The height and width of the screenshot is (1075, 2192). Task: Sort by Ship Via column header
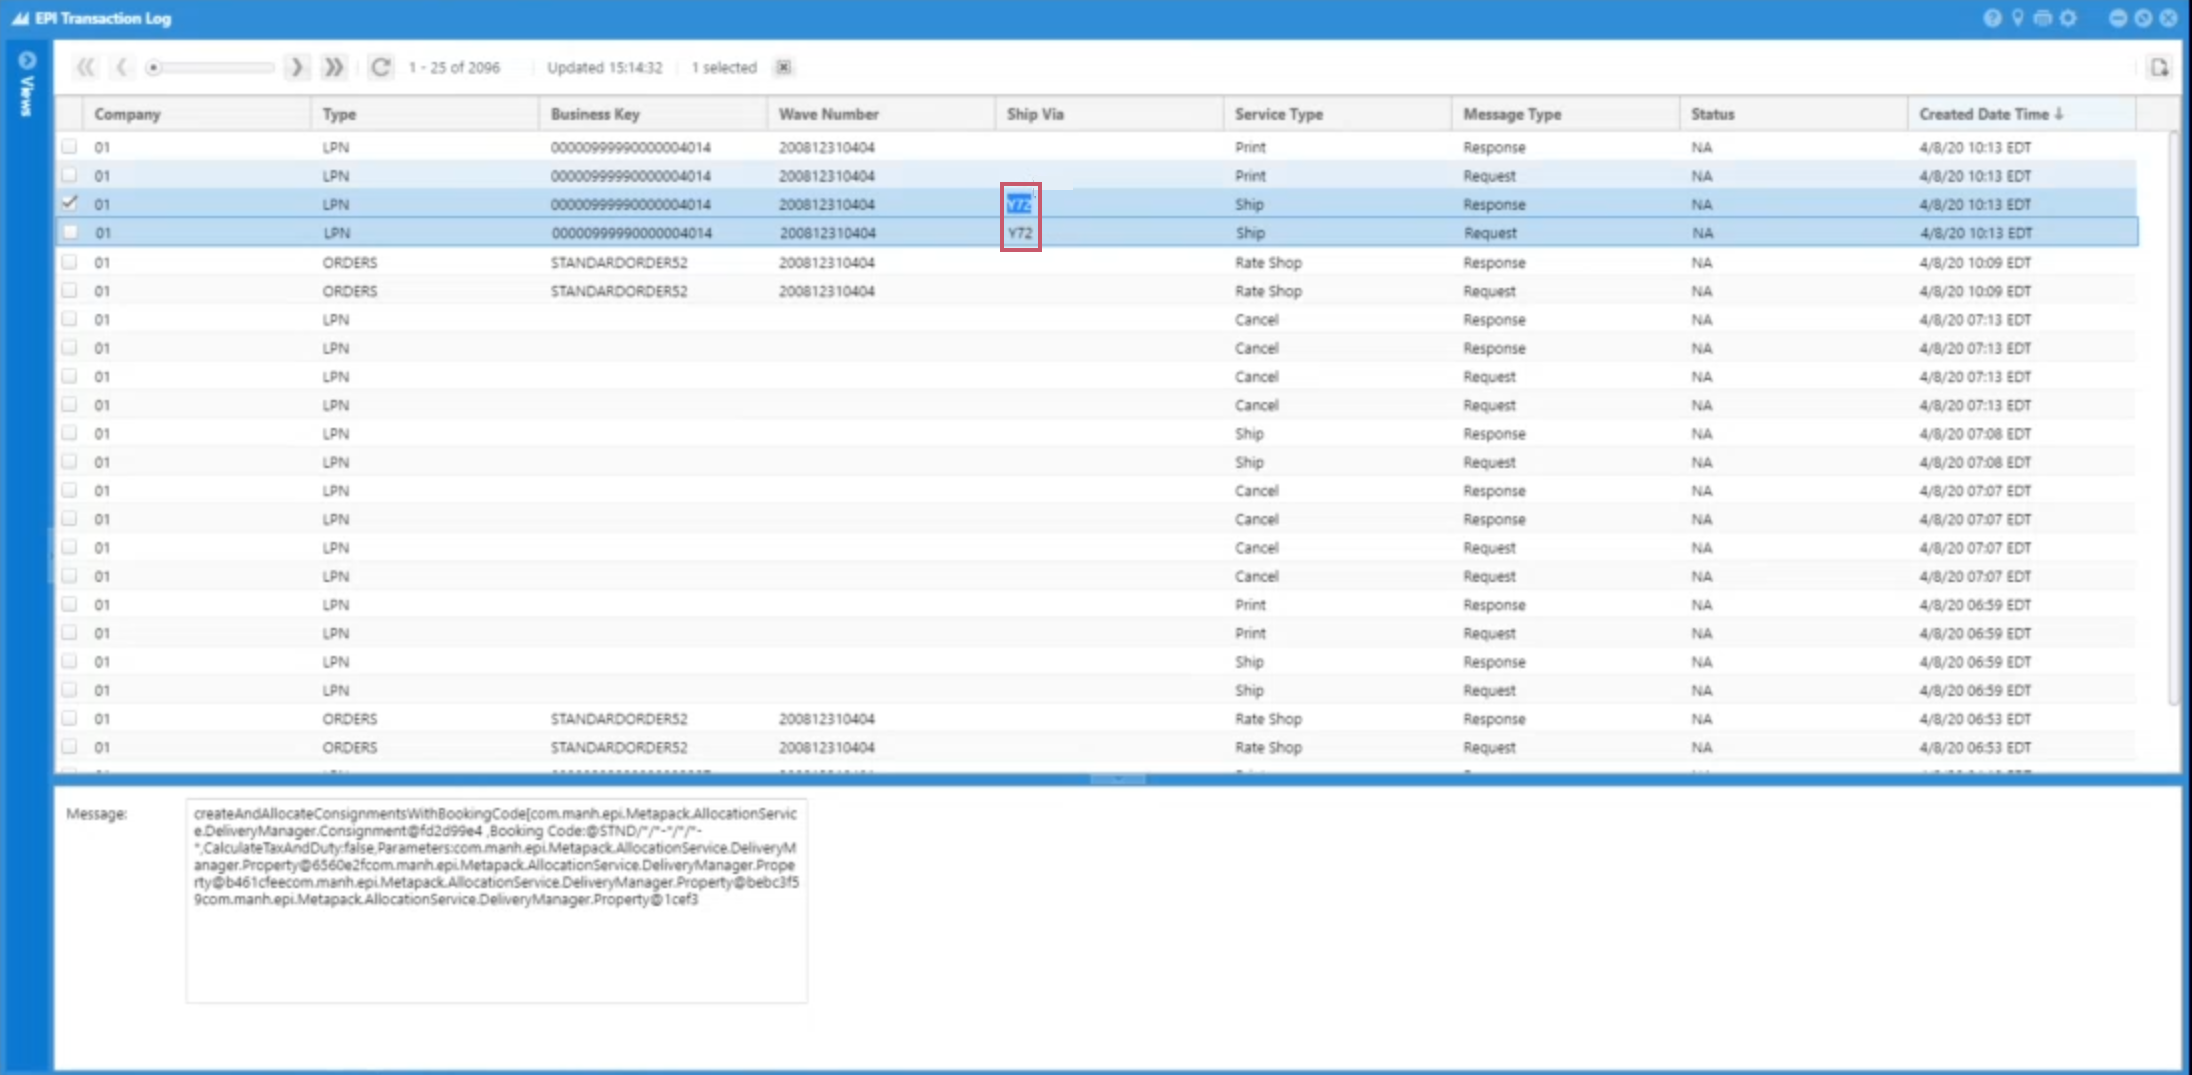1109,114
